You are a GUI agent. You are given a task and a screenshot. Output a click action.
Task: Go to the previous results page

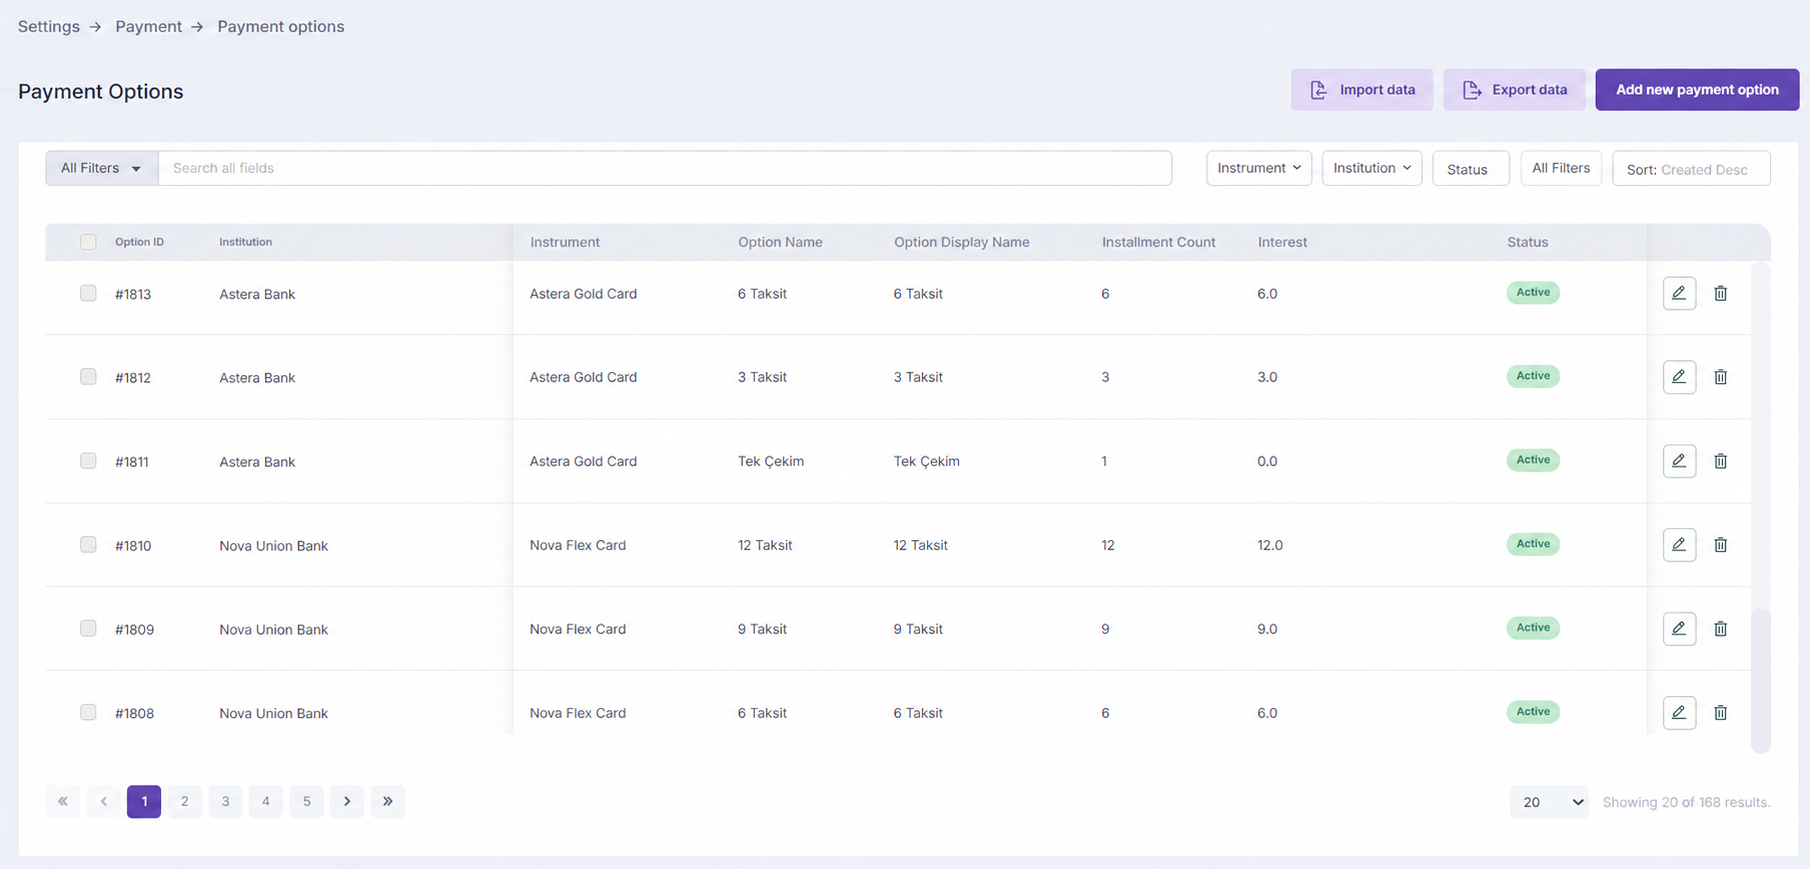[x=103, y=801]
